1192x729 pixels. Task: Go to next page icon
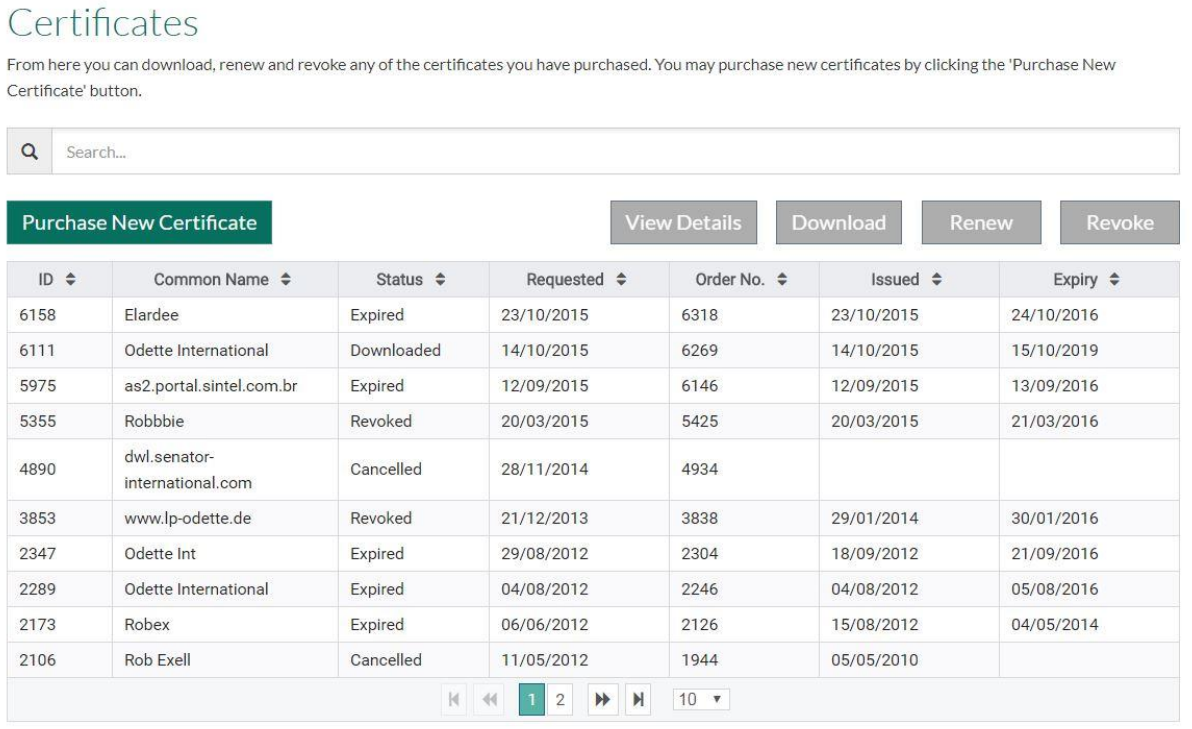point(602,699)
